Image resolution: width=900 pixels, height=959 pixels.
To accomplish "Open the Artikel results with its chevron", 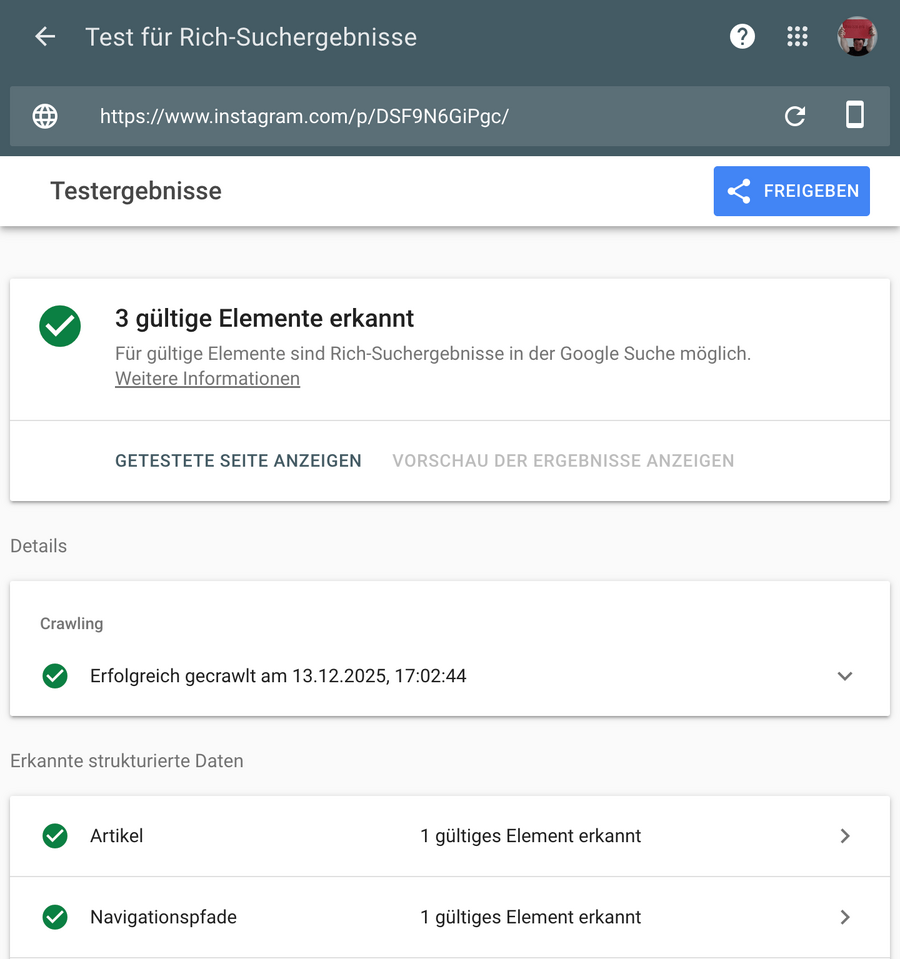I will [844, 836].
